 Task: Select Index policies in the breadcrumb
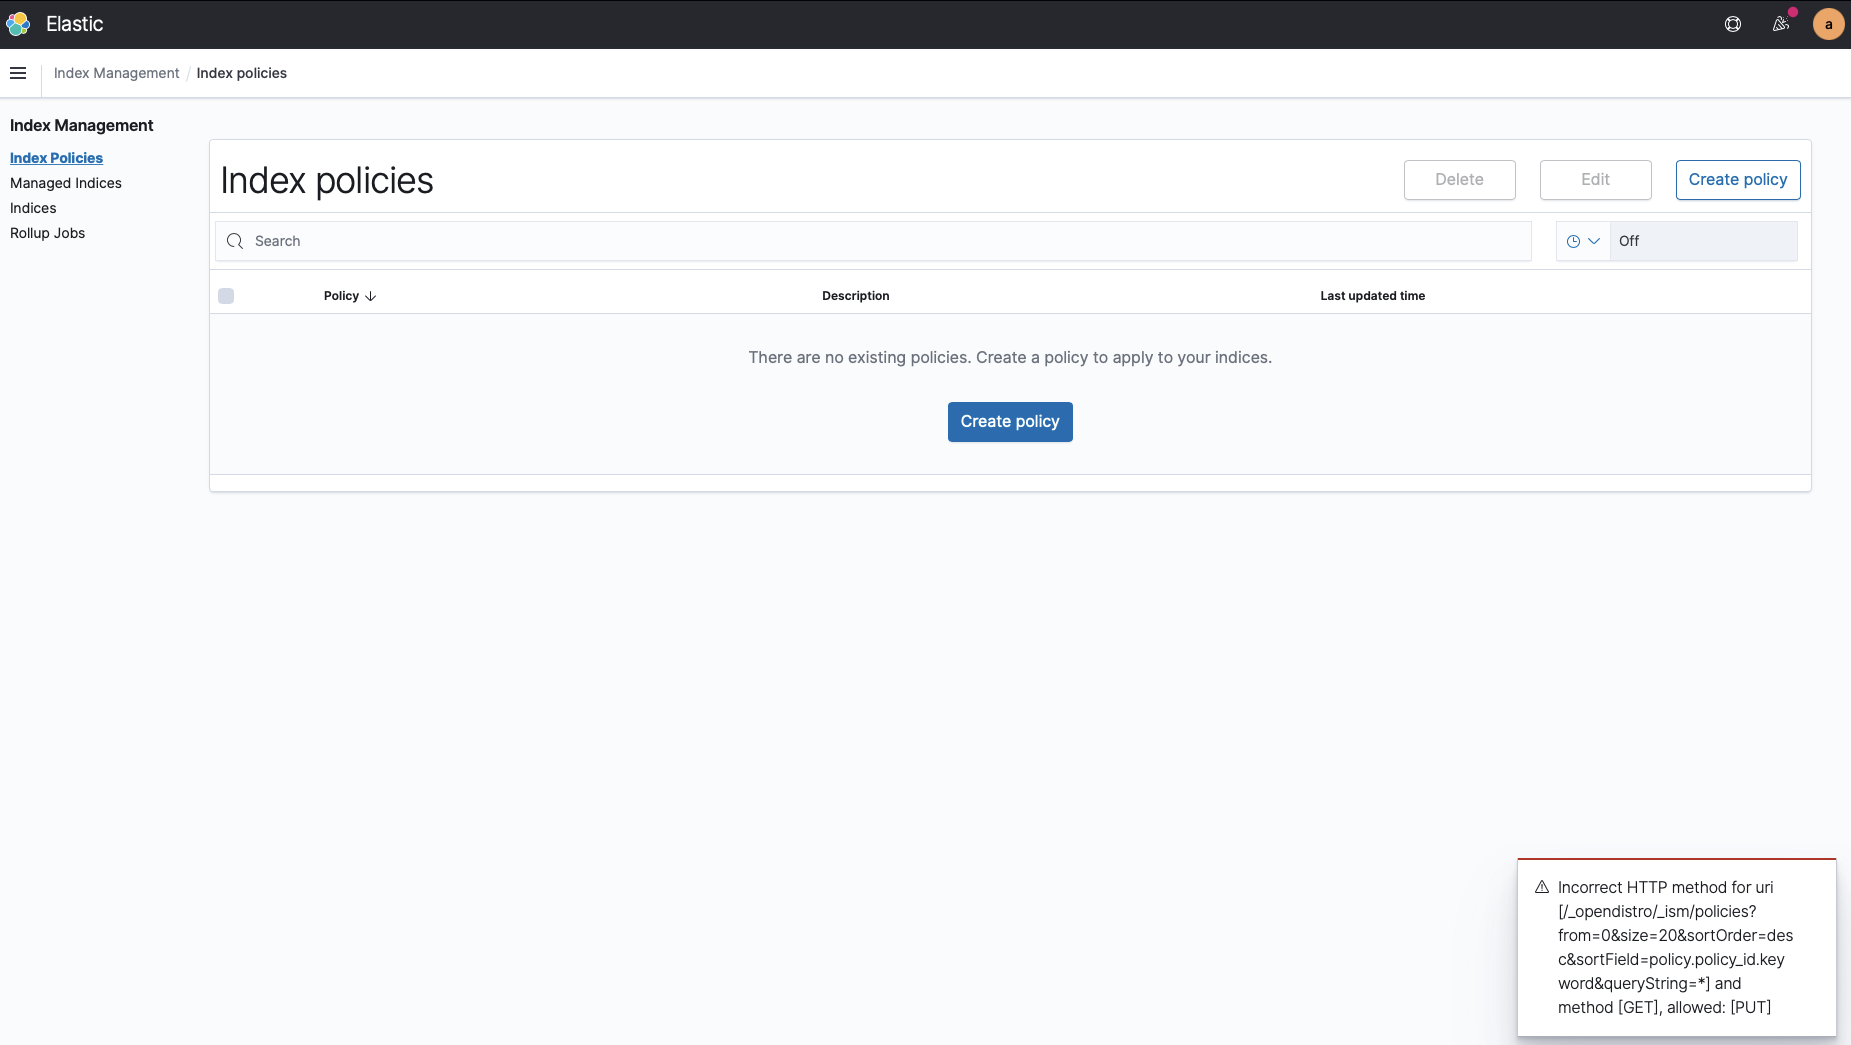point(241,72)
